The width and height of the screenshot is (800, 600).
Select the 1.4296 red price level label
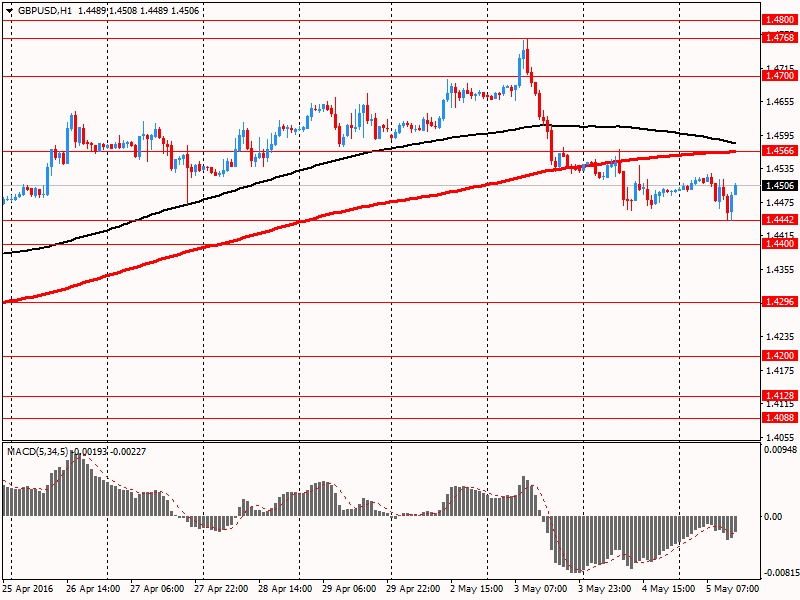click(780, 302)
